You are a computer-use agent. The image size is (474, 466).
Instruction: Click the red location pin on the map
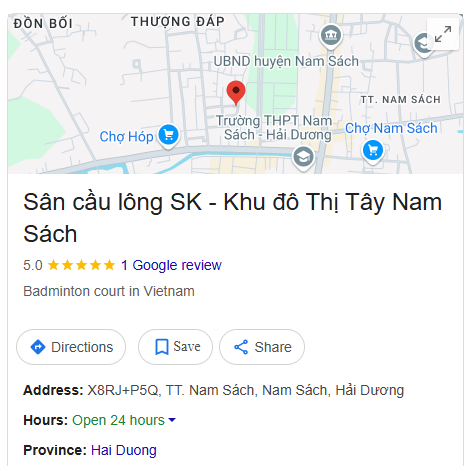tap(236, 93)
